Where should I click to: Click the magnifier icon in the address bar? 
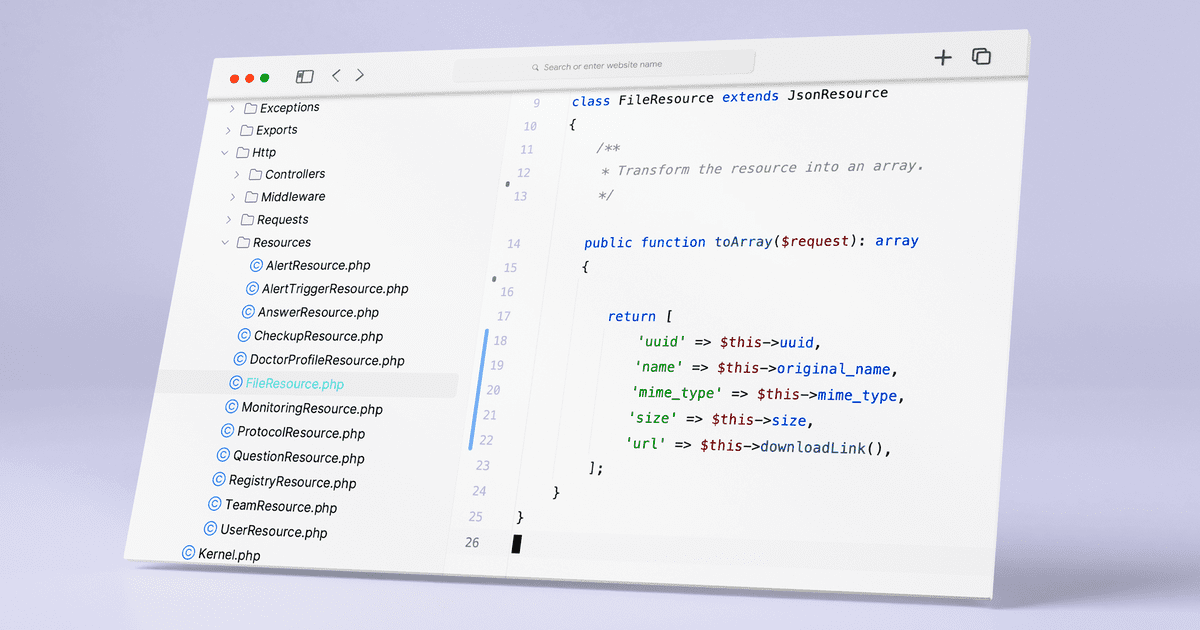pyautogui.click(x=535, y=67)
